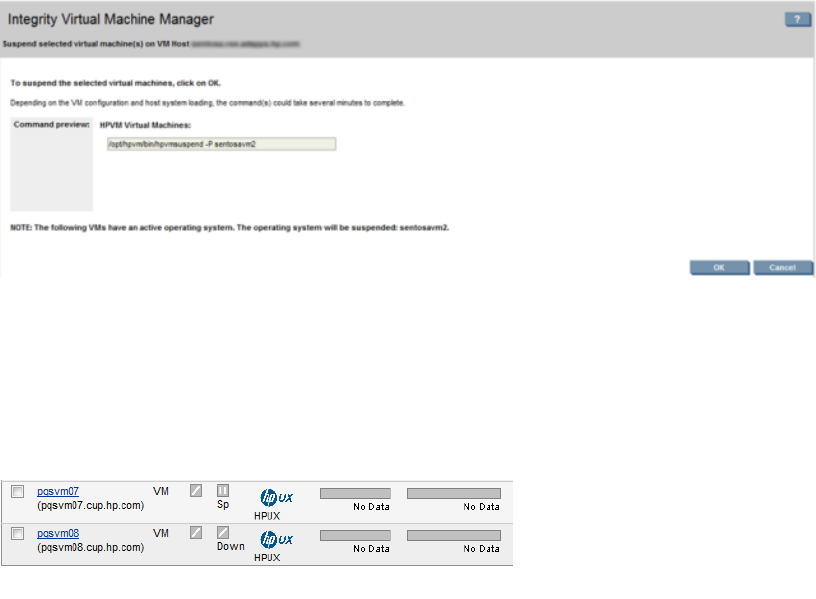Cancel the suspend operation
816x599 pixels.
point(783,268)
